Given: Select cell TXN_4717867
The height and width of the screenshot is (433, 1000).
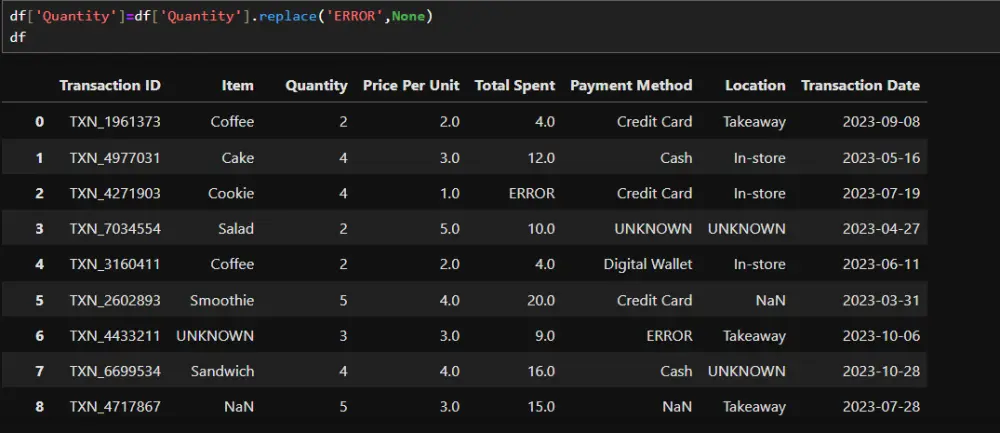Looking at the screenshot, I should tap(115, 406).
